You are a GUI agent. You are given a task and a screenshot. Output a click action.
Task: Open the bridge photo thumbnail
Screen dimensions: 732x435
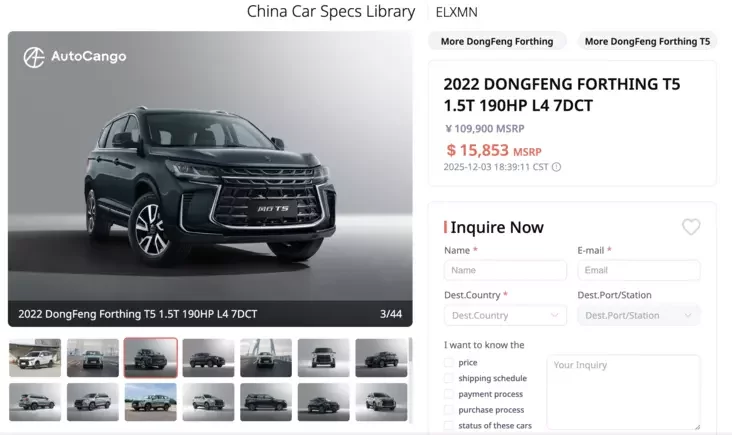coord(266,358)
